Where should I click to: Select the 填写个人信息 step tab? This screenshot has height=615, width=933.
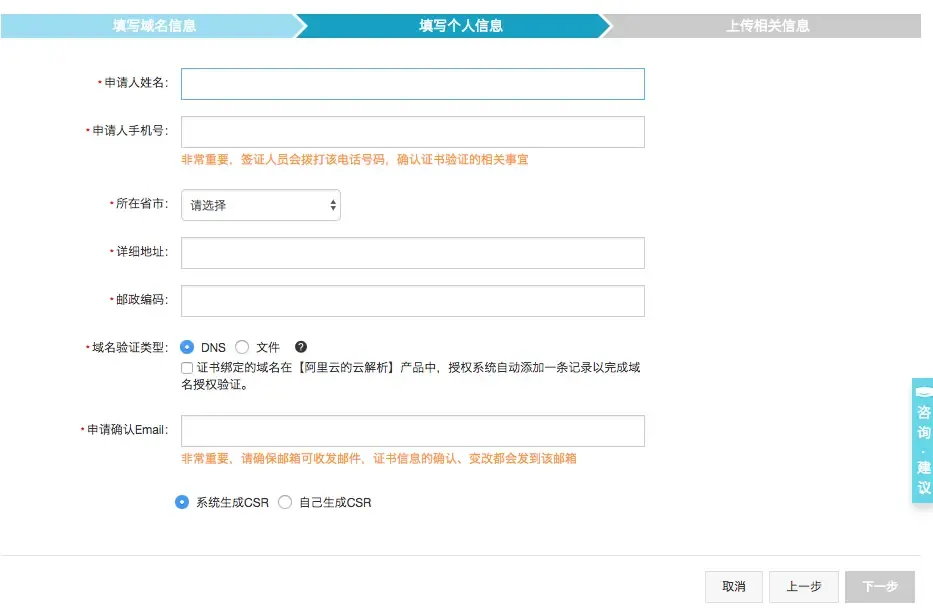[x=460, y=26]
